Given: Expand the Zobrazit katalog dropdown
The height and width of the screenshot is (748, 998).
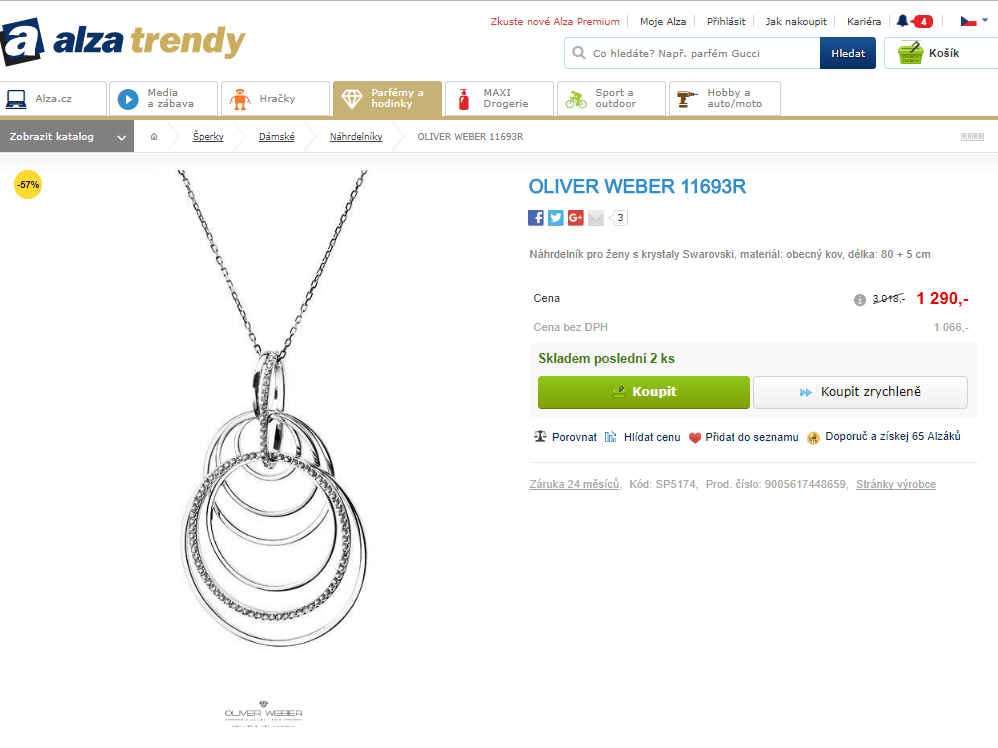Looking at the screenshot, I should (x=67, y=137).
